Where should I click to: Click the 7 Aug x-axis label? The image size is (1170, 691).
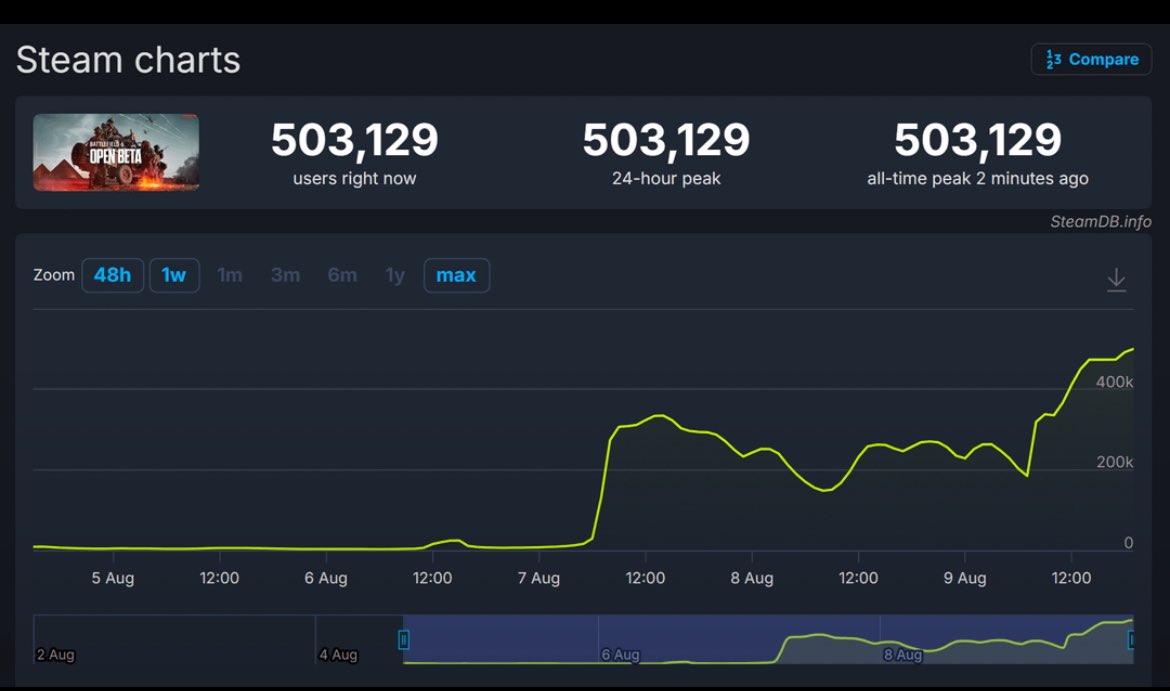(x=539, y=578)
